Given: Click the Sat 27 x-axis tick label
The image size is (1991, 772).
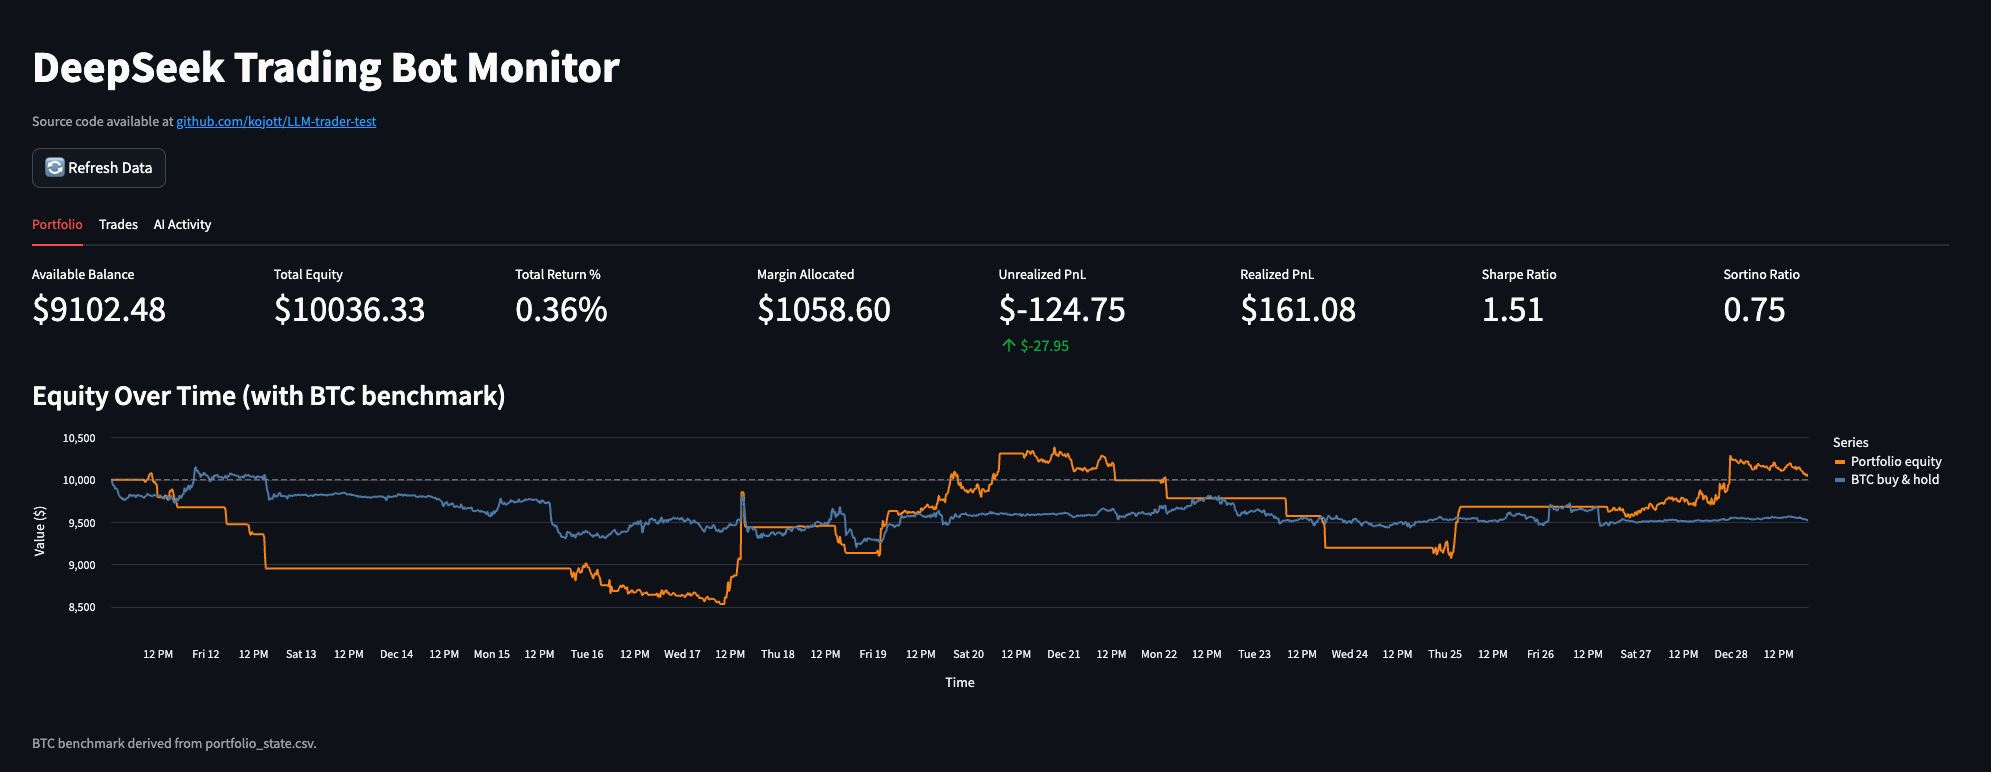Looking at the screenshot, I should pos(1636,654).
